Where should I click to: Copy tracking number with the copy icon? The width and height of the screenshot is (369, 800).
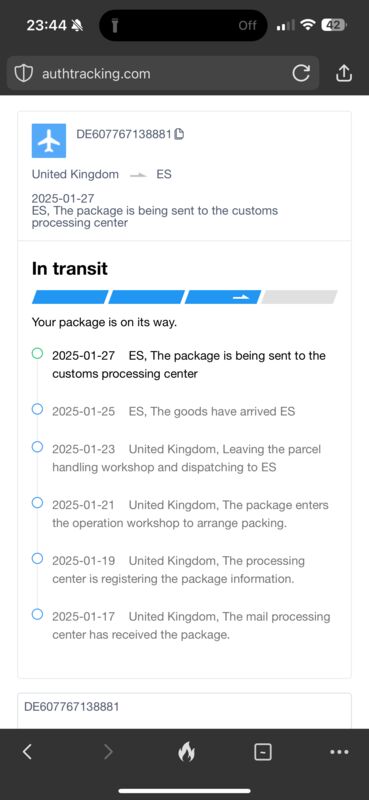coord(179,134)
